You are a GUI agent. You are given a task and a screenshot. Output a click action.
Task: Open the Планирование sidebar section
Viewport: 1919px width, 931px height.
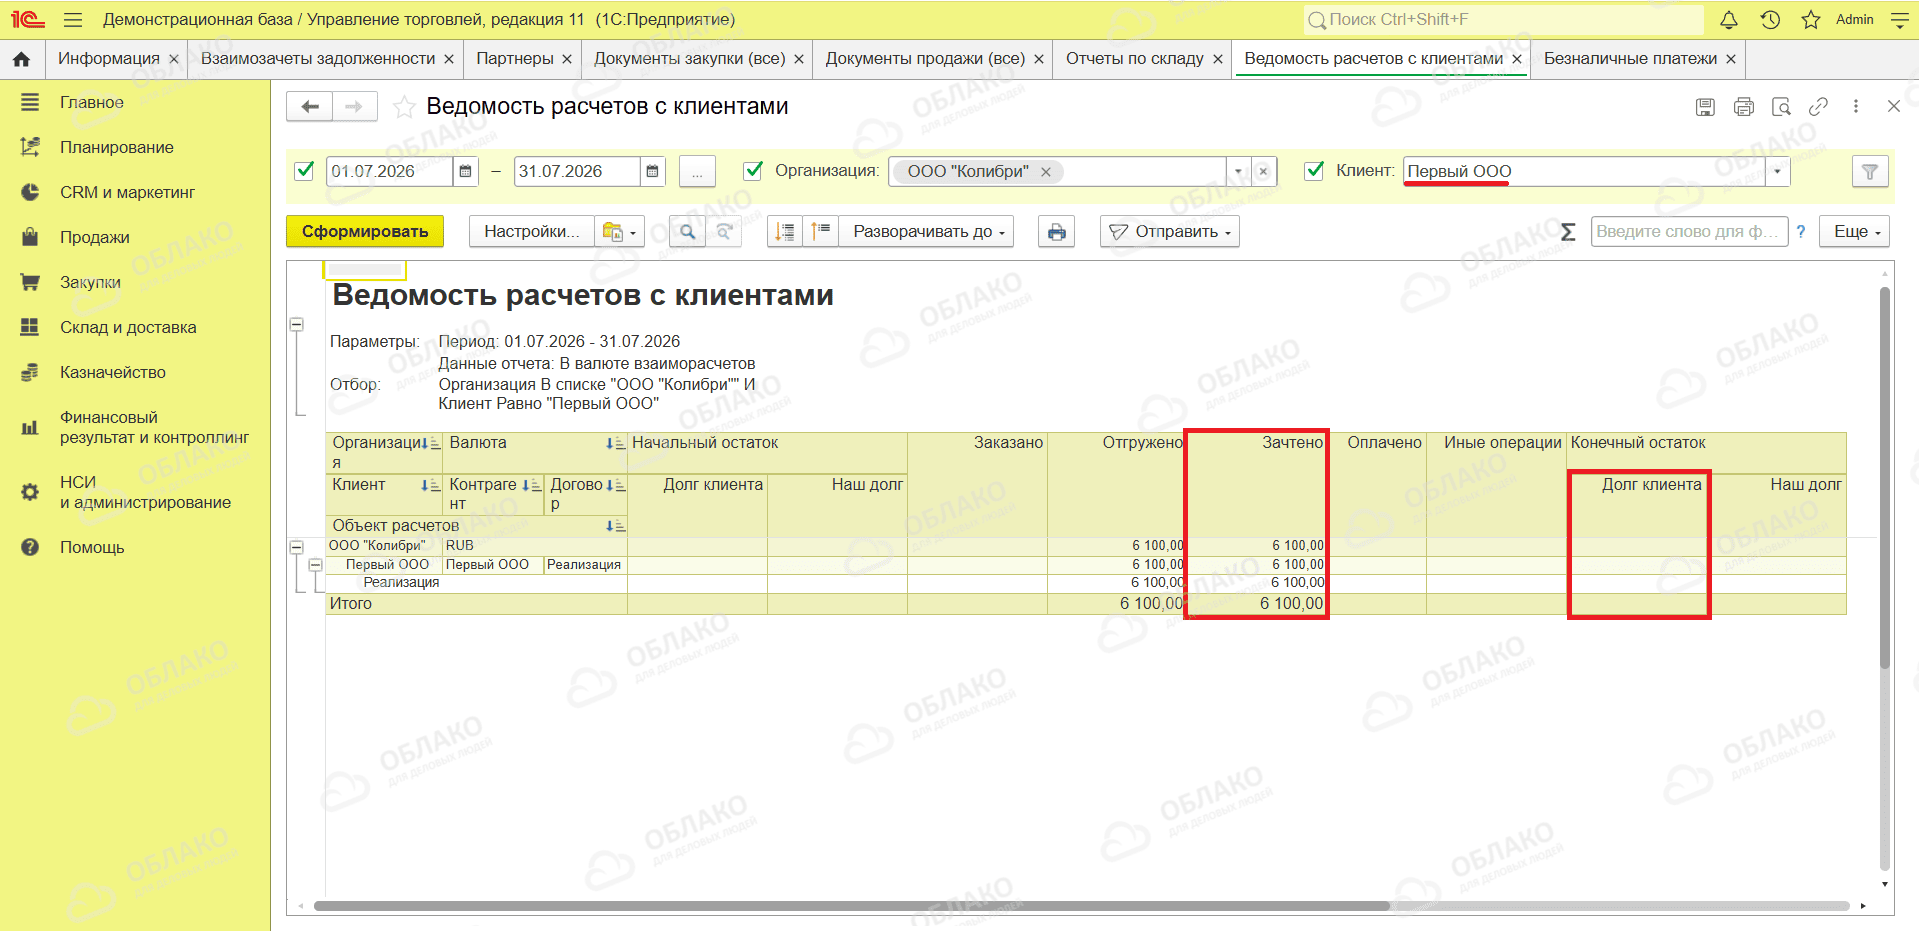[x=116, y=147]
